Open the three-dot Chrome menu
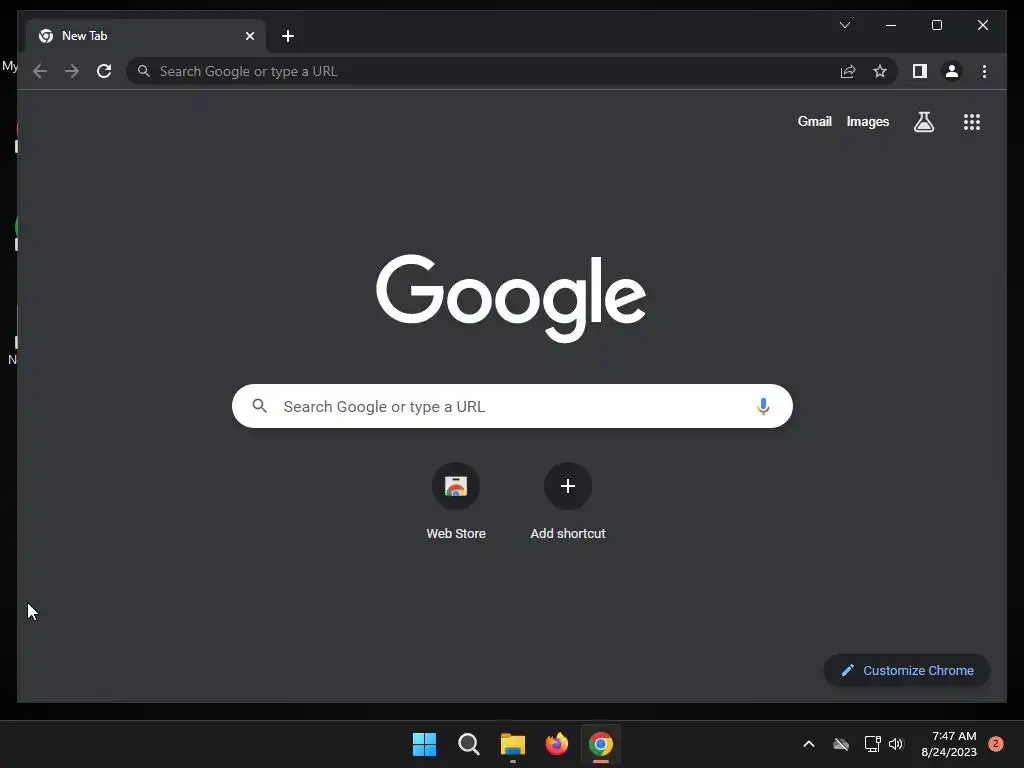This screenshot has width=1024, height=768. point(984,71)
